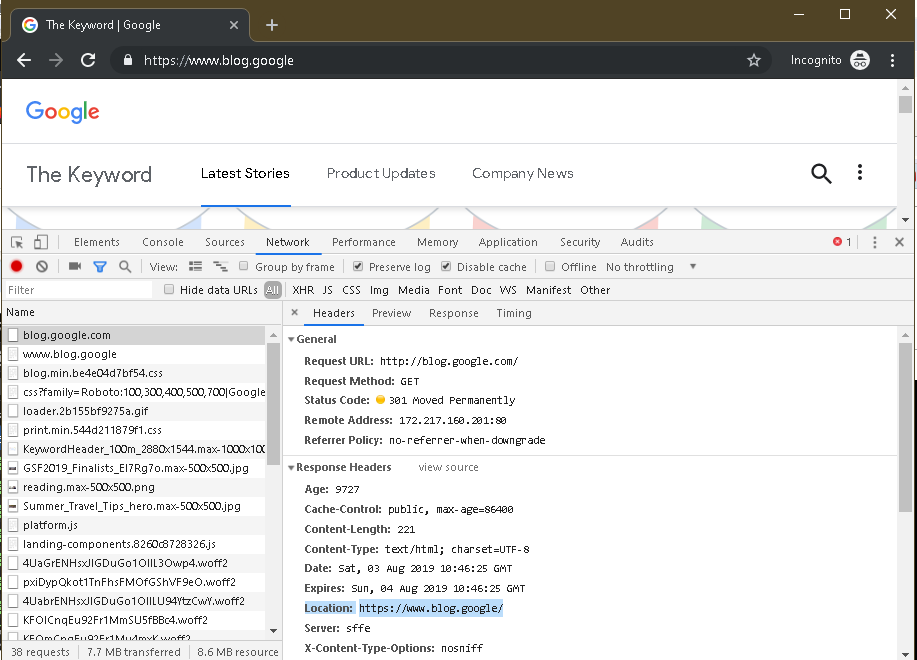Open the page's vertical dots menu
The width and height of the screenshot is (917, 660).
coord(860,172)
